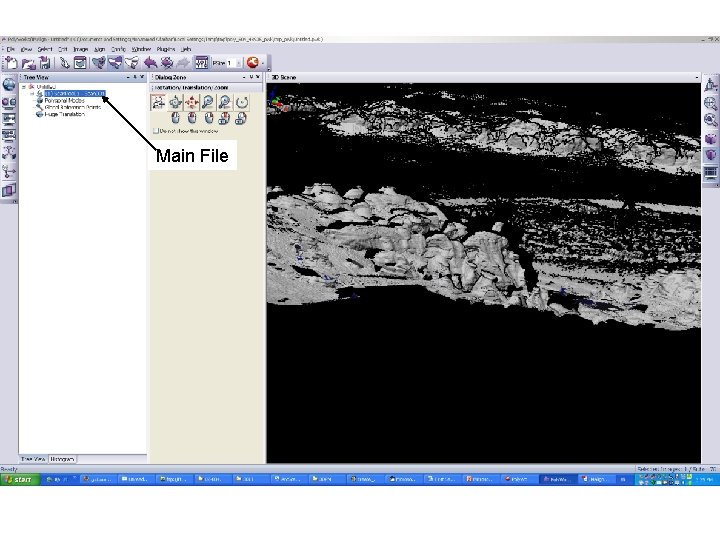Select the rotate-translate mode icon in Dialog Zone
The height and width of the screenshot is (540, 720).
[158, 102]
